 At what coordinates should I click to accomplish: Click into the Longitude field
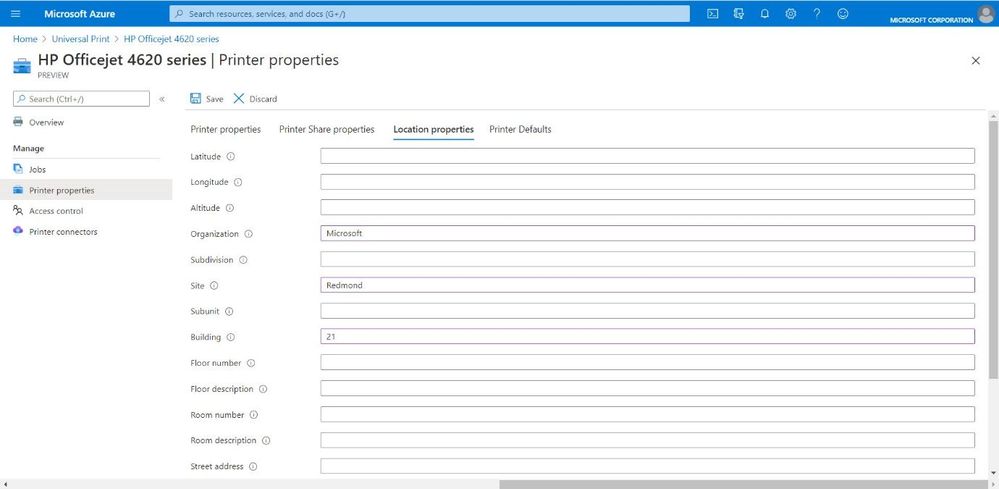(647, 182)
